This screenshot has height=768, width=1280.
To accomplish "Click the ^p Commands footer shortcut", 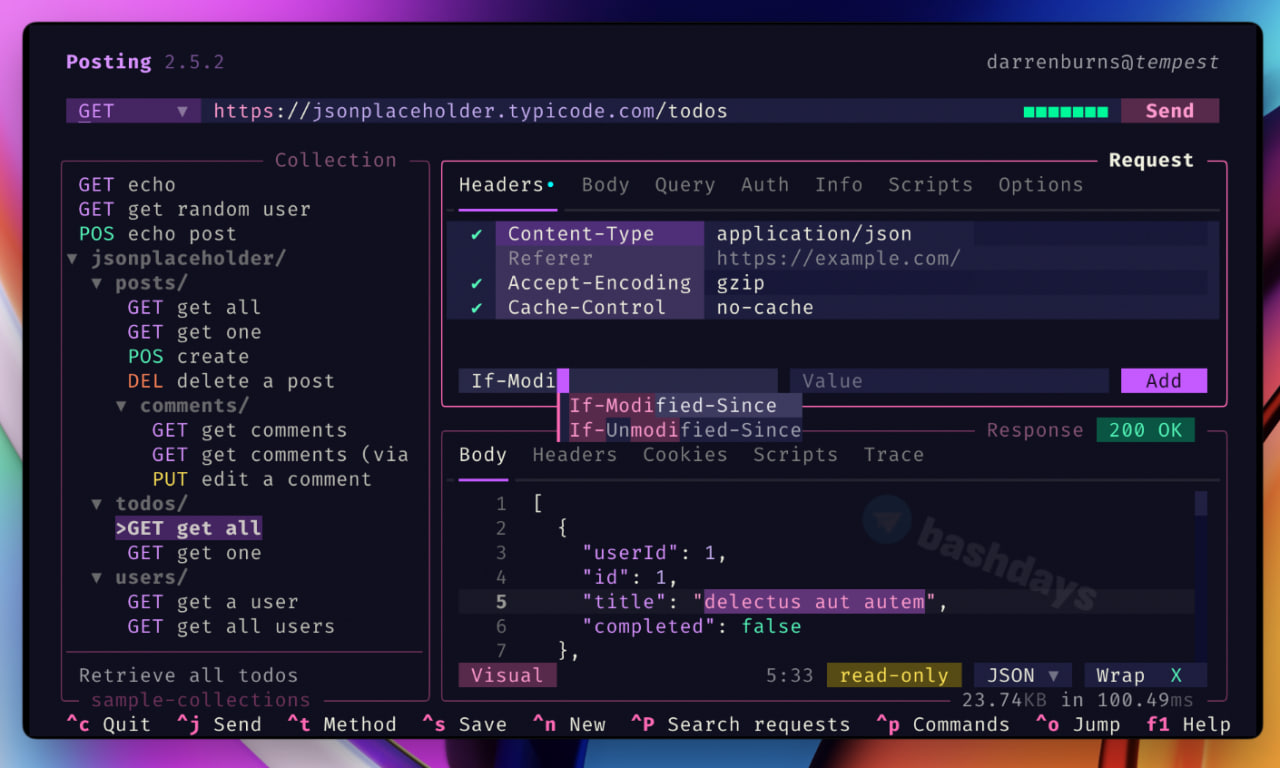I will [x=942, y=725].
